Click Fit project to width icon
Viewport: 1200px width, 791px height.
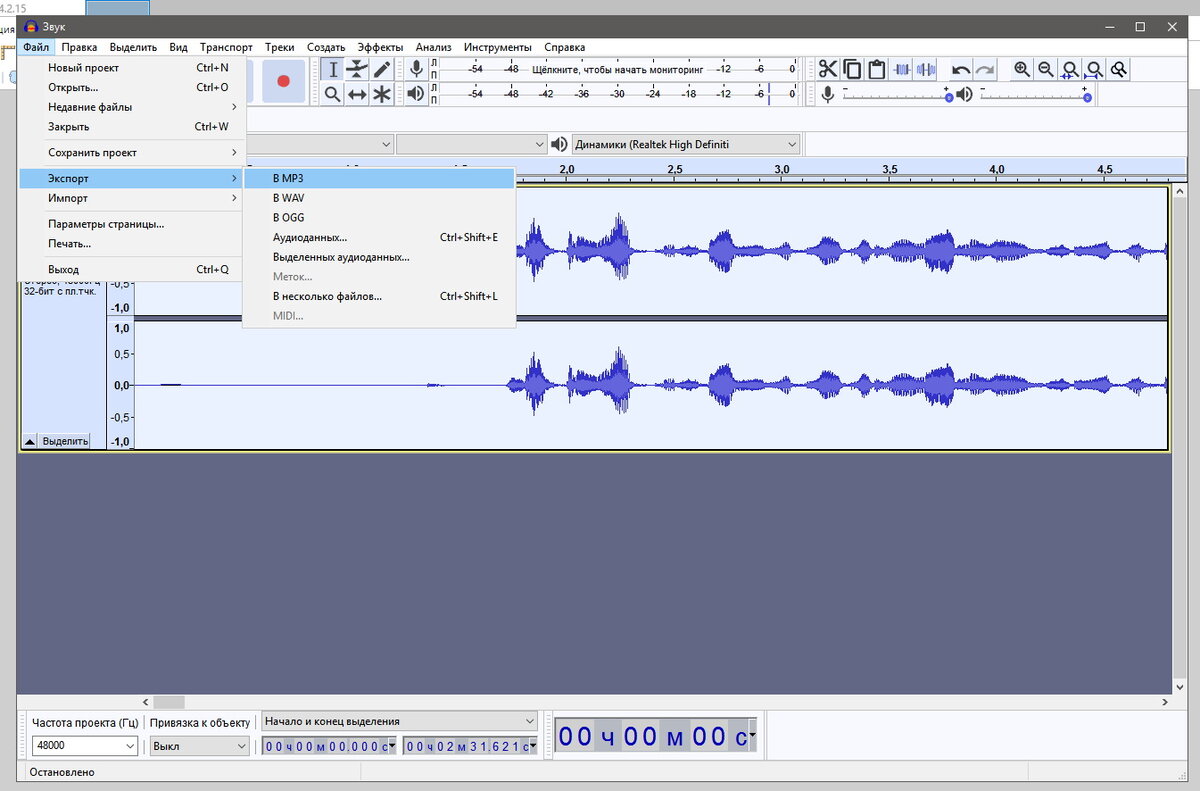pyautogui.click(x=1095, y=69)
